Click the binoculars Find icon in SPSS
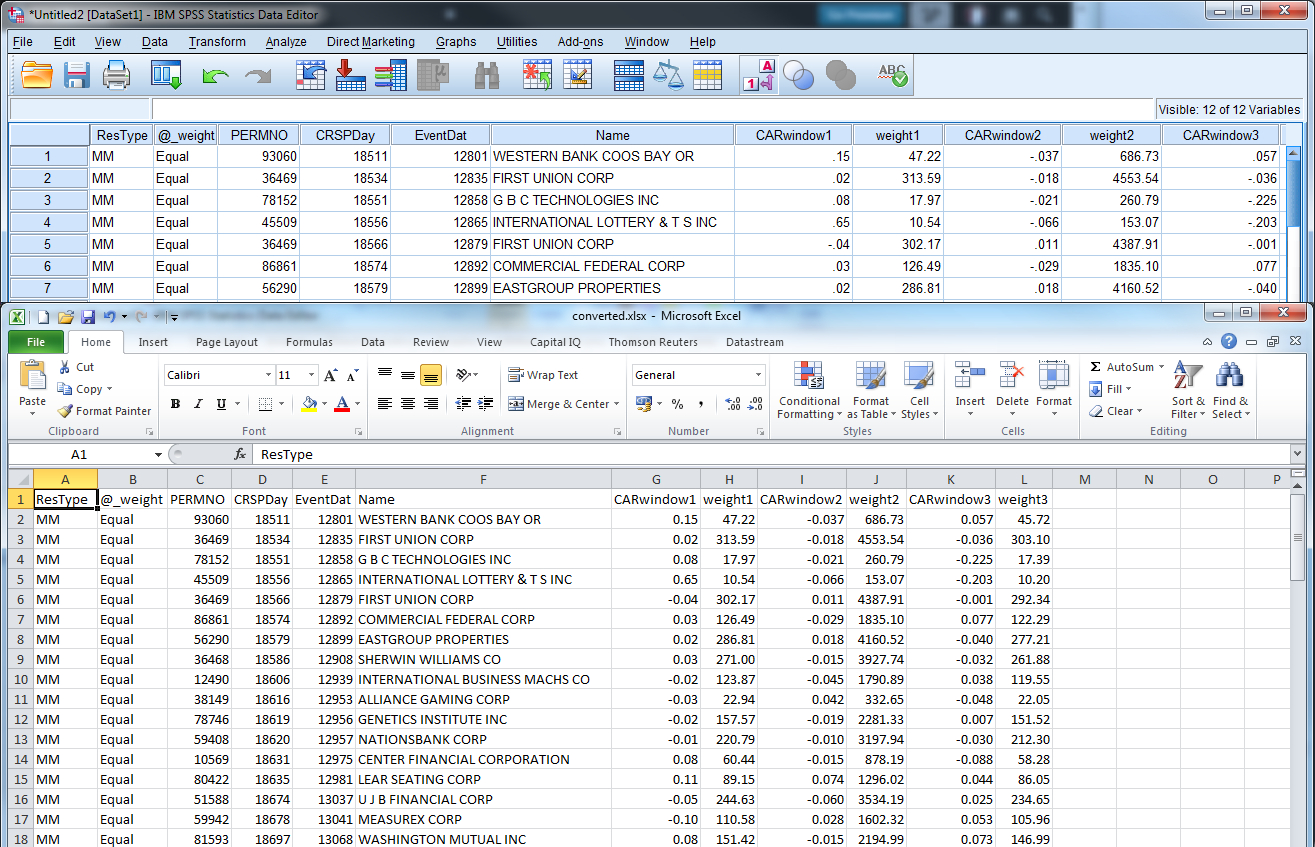The width and height of the screenshot is (1315, 847). (x=487, y=76)
